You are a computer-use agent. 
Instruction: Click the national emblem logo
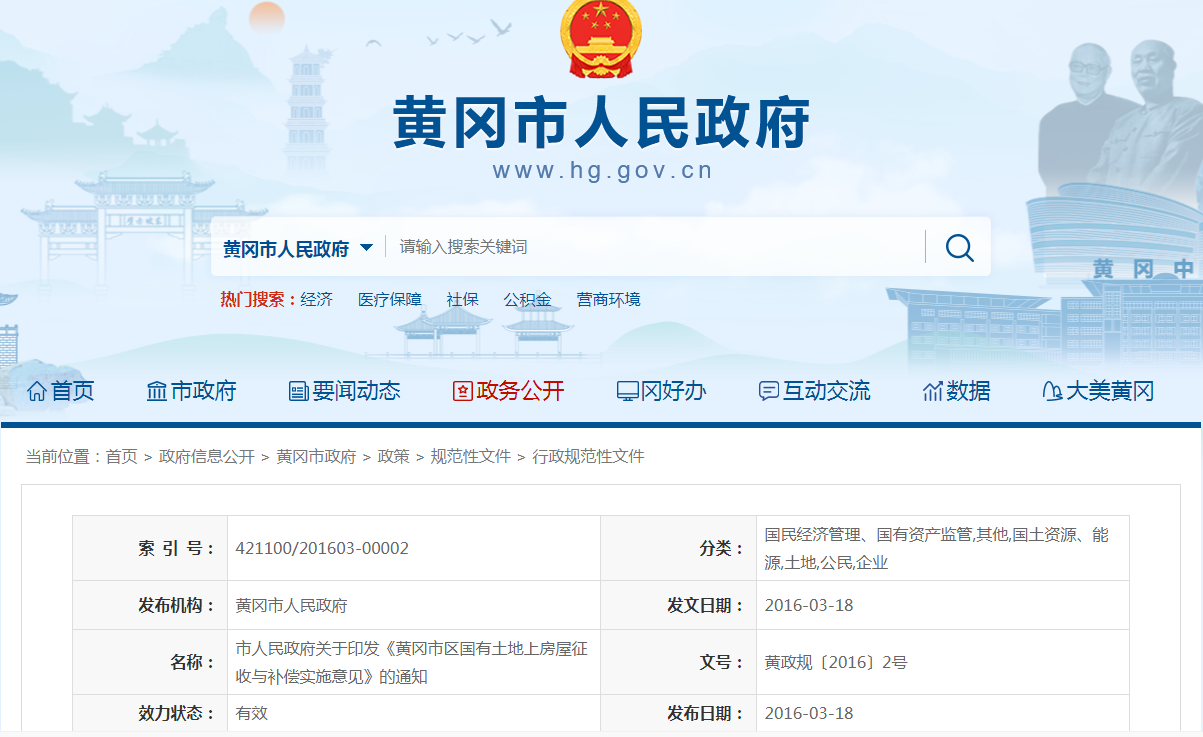pos(600,39)
